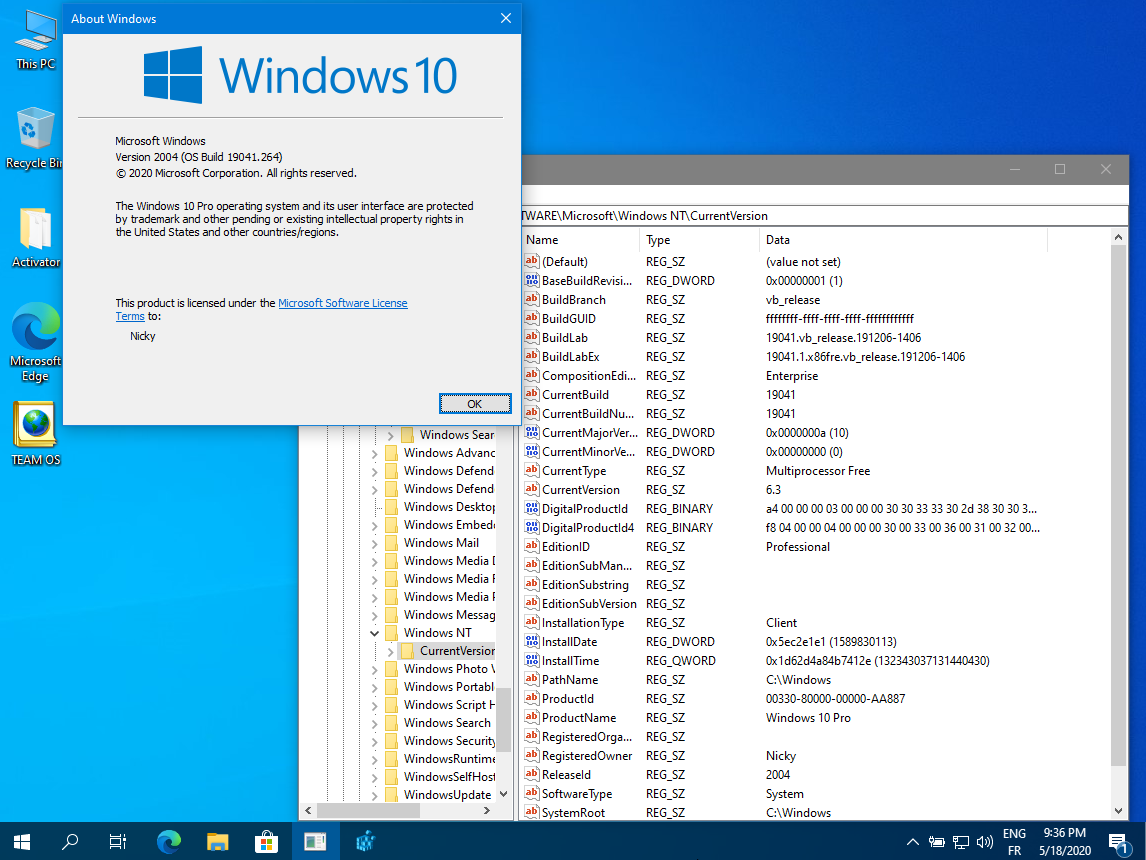Select the EditionID value name

[x=566, y=547]
